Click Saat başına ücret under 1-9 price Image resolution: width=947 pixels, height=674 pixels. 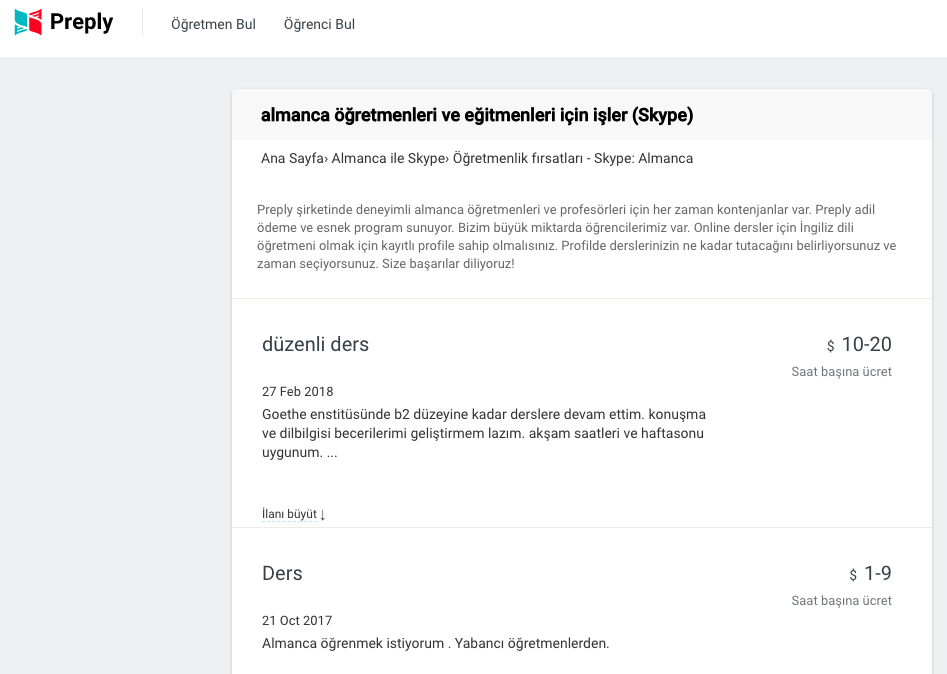tap(841, 601)
